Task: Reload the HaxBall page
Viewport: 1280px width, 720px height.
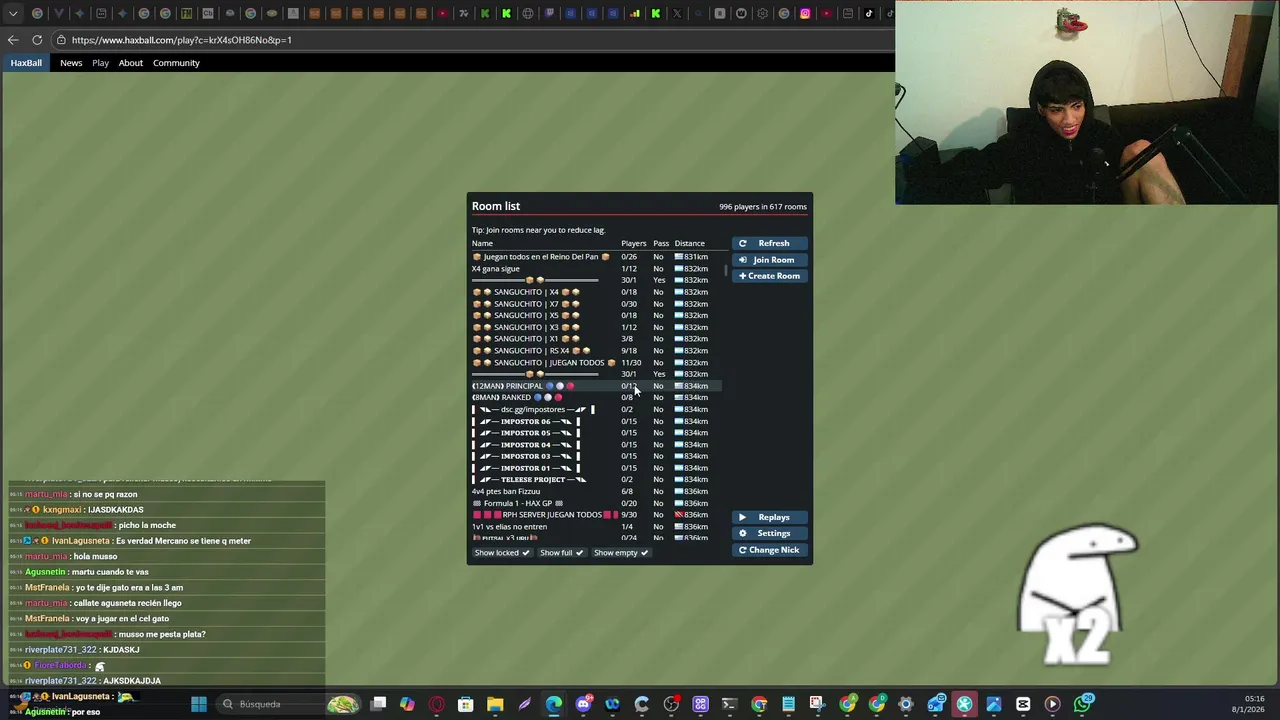Action: coord(37,40)
